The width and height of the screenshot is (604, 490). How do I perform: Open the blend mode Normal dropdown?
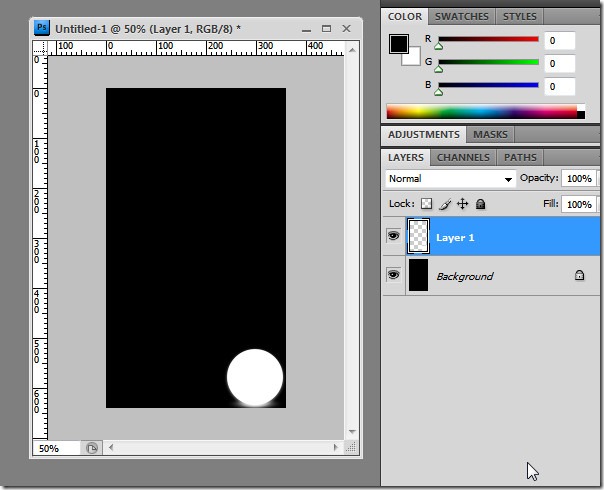point(450,179)
